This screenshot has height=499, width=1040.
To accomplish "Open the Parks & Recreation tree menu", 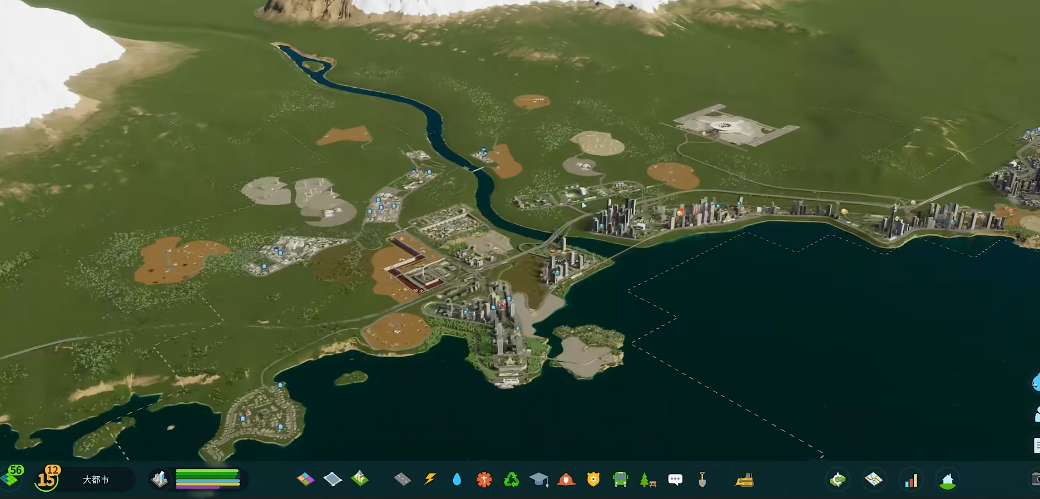I will click(x=648, y=479).
